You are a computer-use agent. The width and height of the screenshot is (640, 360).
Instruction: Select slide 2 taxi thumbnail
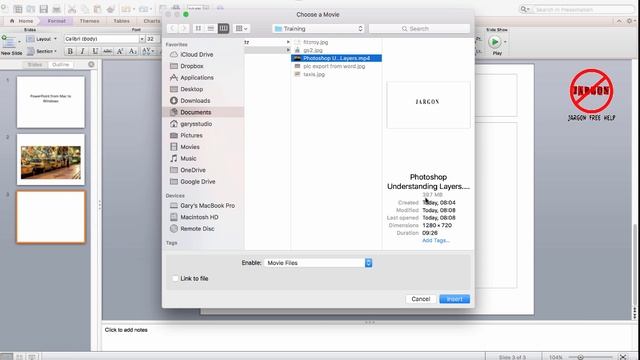tap(51, 160)
